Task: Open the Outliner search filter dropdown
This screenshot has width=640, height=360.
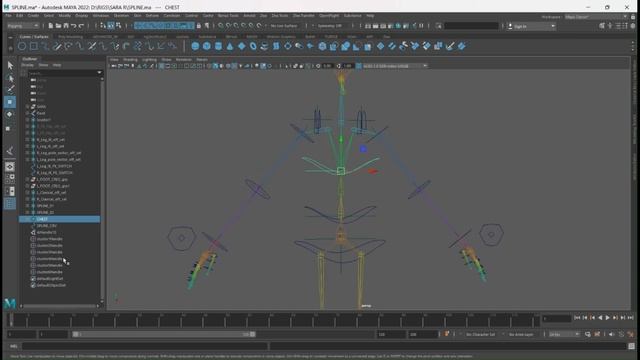Action: pyautogui.click(x=99, y=73)
